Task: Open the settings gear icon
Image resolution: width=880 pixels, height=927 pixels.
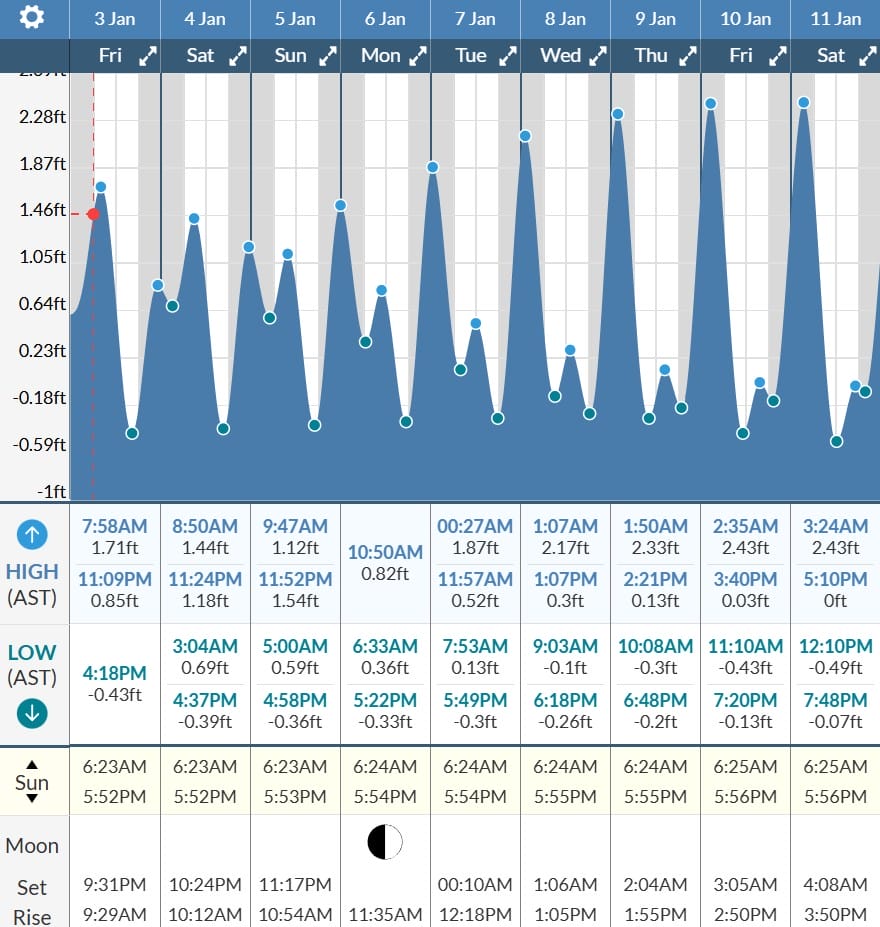Action: pos(31,17)
